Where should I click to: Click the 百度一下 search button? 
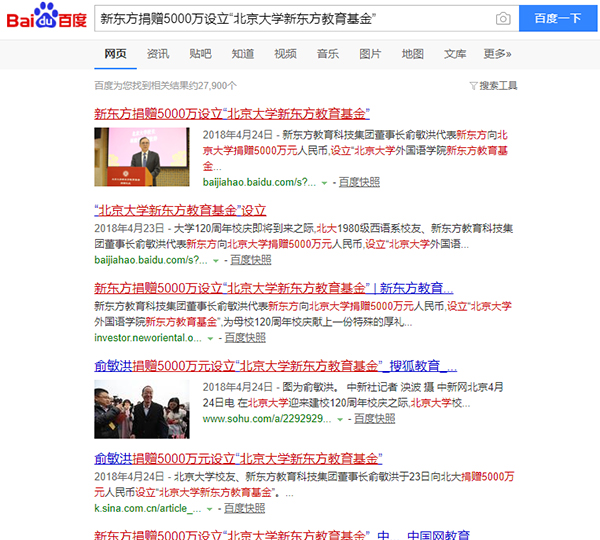coord(558,19)
